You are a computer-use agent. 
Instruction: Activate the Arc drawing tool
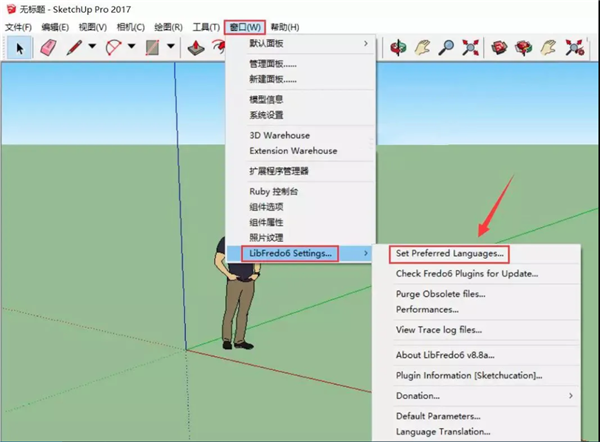click(114, 47)
